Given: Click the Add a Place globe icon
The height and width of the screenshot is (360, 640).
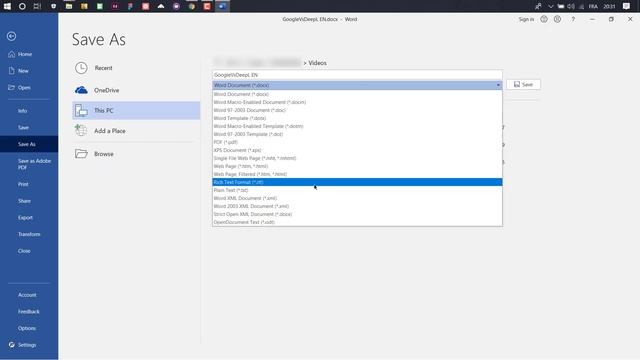Looking at the screenshot, I should pos(81,131).
